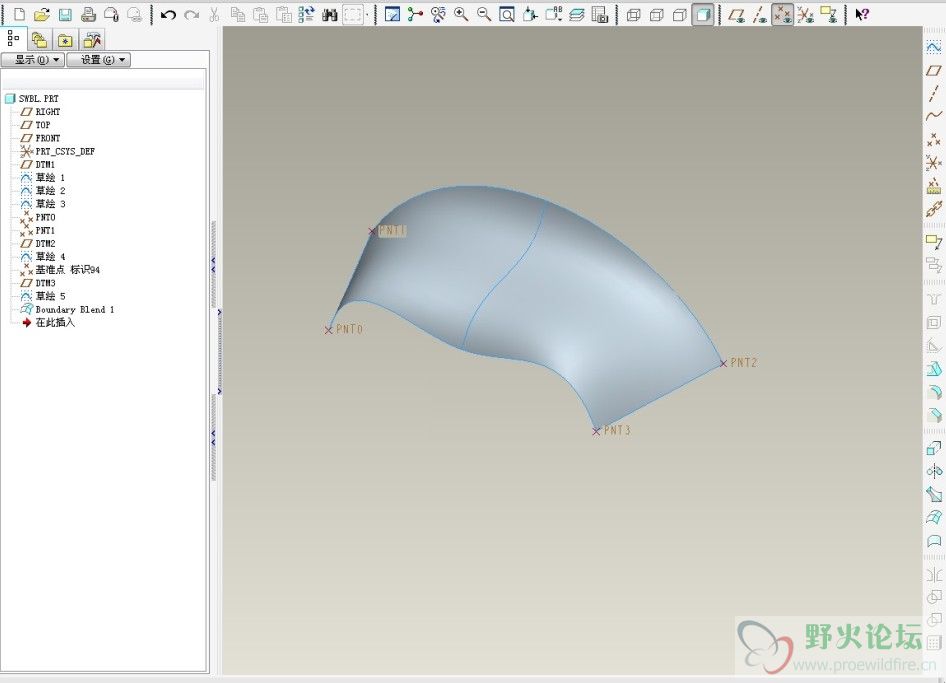Activate the orient mode icon
Image resolution: width=946 pixels, height=683 pixels.
click(438, 14)
